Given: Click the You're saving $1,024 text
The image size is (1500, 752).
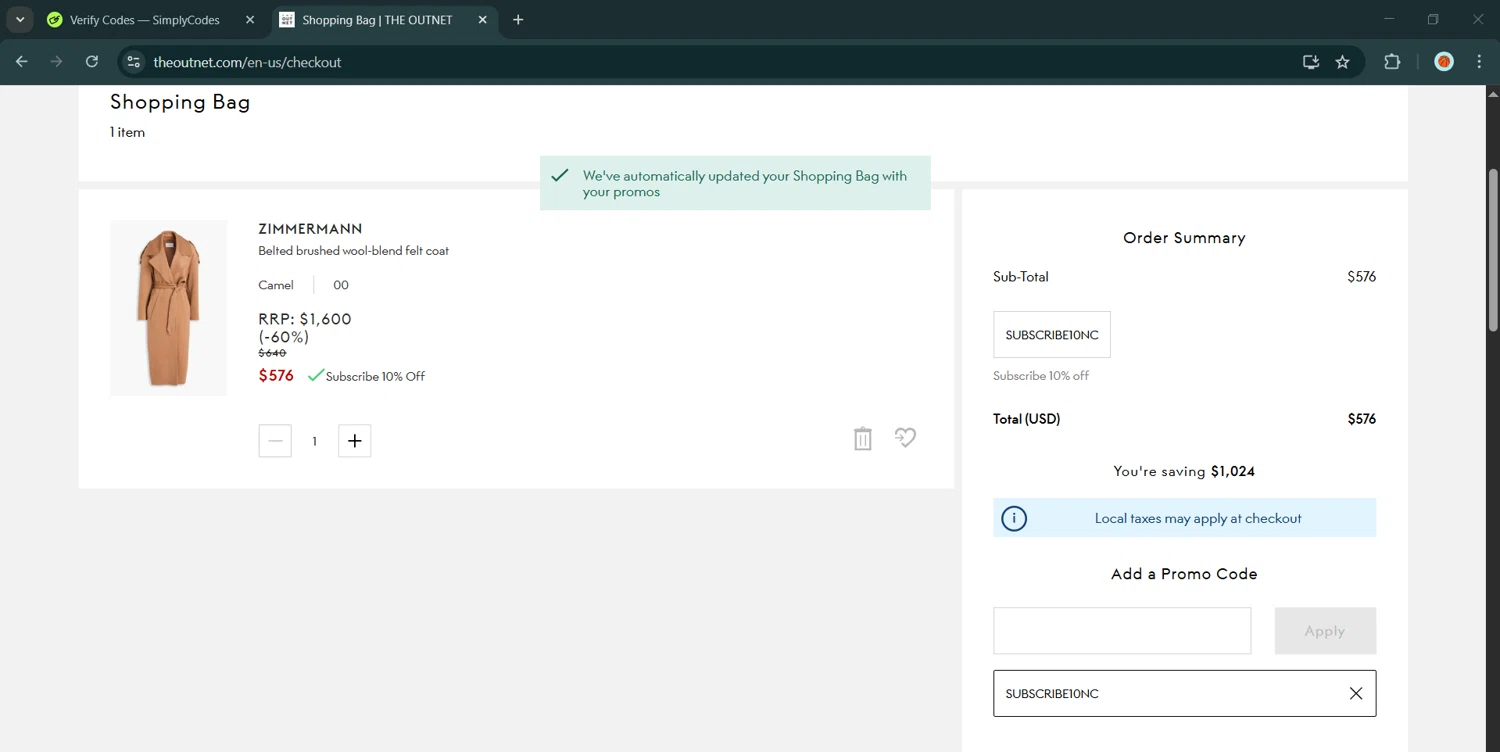Looking at the screenshot, I should coord(1184,471).
